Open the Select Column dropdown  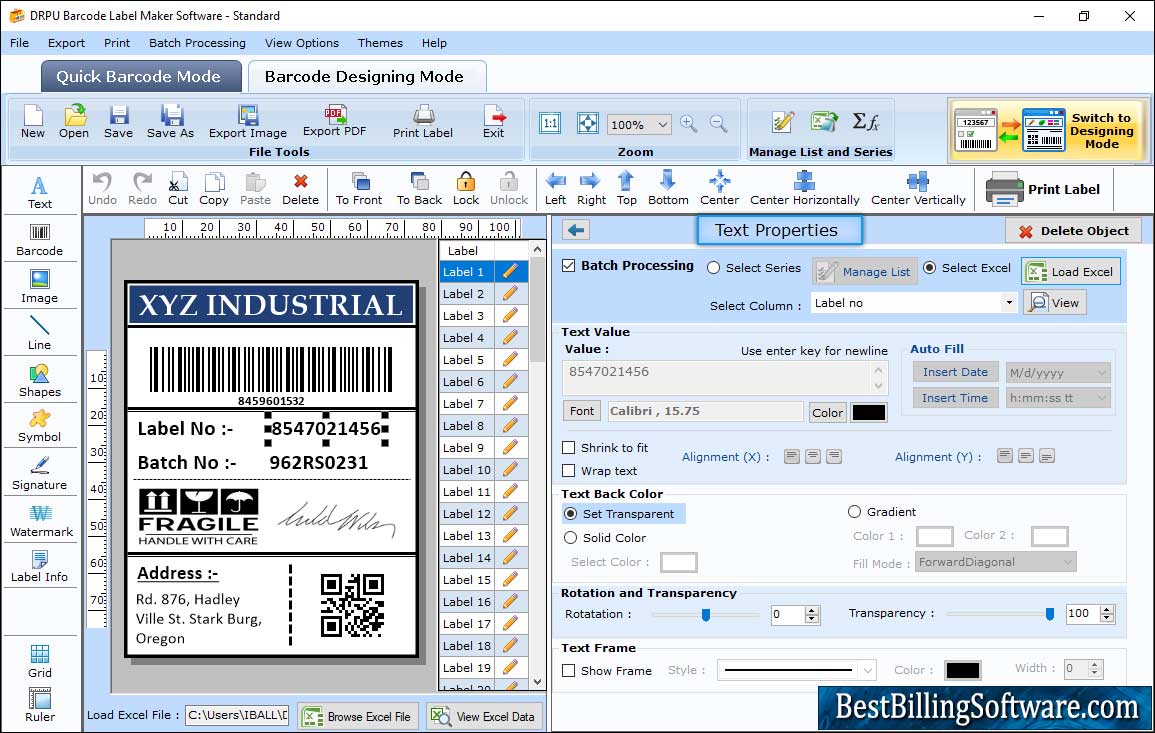1008,303
